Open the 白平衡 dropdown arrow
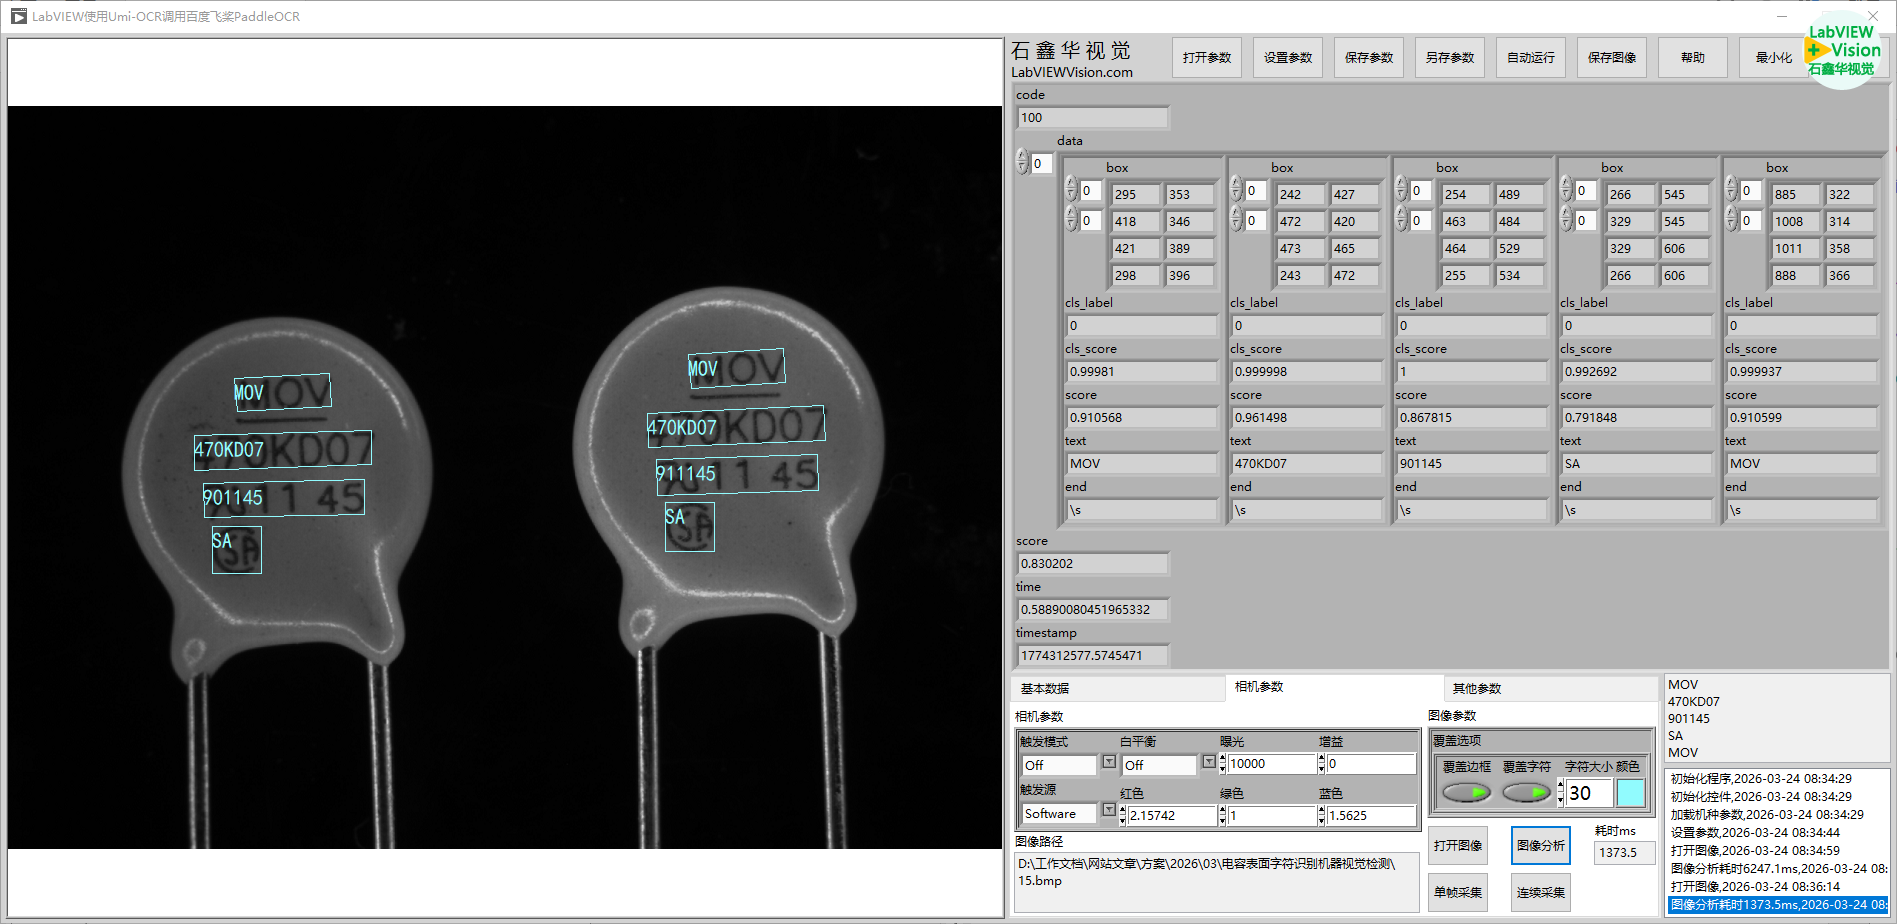Image resolution: width=1897 pixels, height=924 pixels. (x=1208, y=763)
